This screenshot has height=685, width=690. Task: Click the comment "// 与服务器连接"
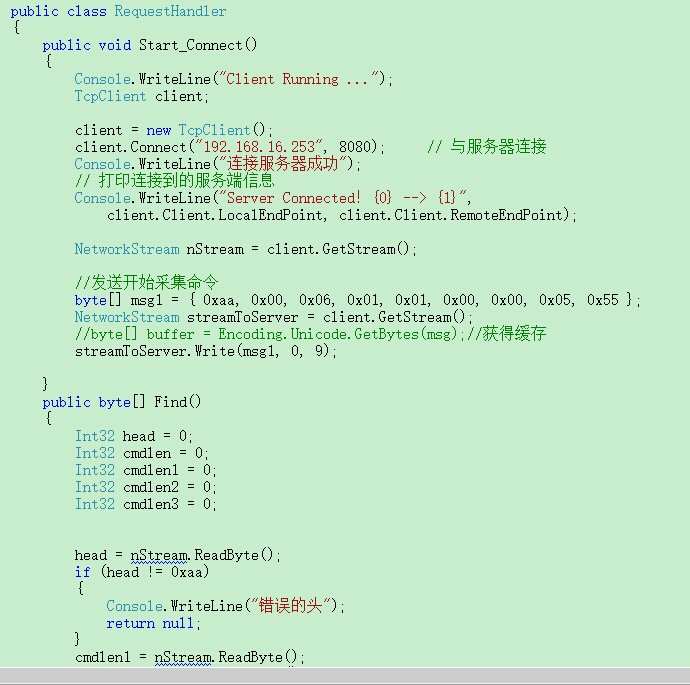pos(487,147)
